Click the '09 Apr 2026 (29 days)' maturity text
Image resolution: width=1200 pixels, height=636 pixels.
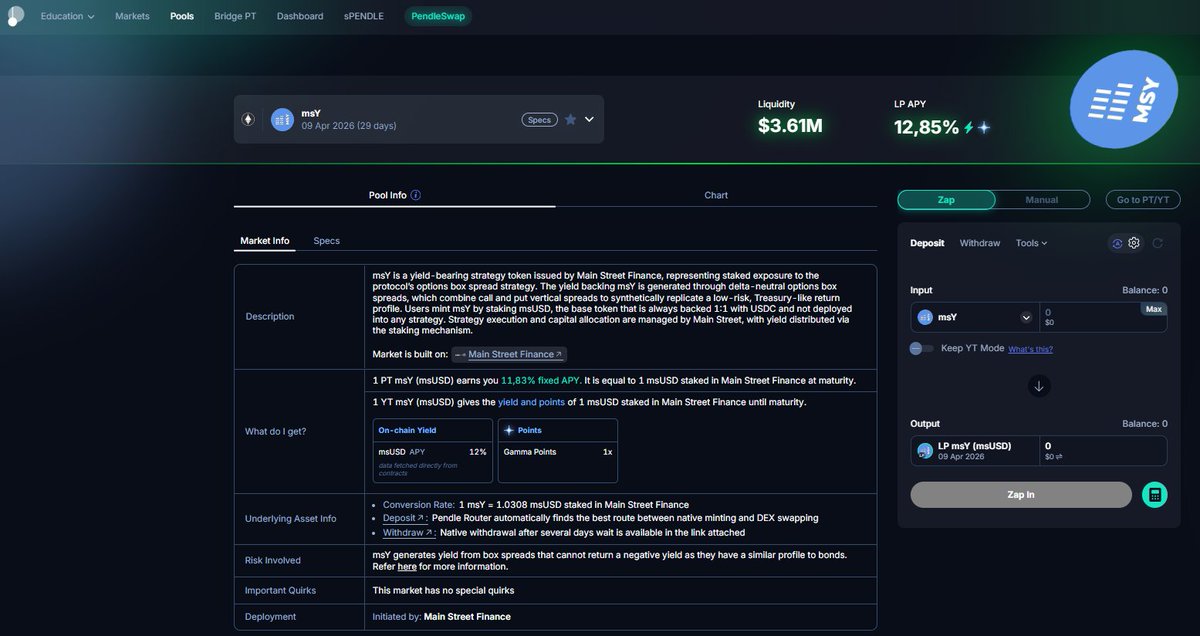click(x=349, y=126)
